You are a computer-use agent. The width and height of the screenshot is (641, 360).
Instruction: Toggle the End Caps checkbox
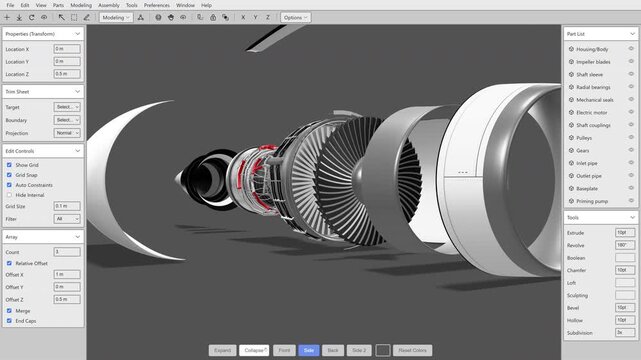tap(9, 321)
